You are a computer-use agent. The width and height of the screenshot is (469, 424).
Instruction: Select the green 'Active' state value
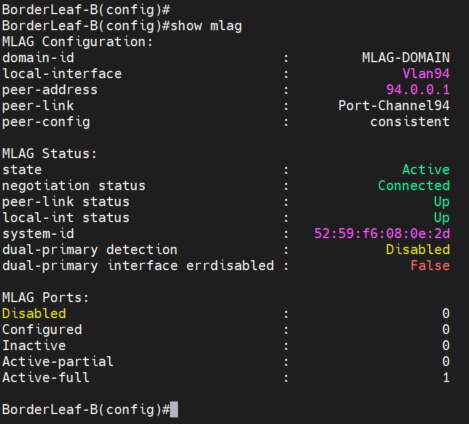pos(426,170)
